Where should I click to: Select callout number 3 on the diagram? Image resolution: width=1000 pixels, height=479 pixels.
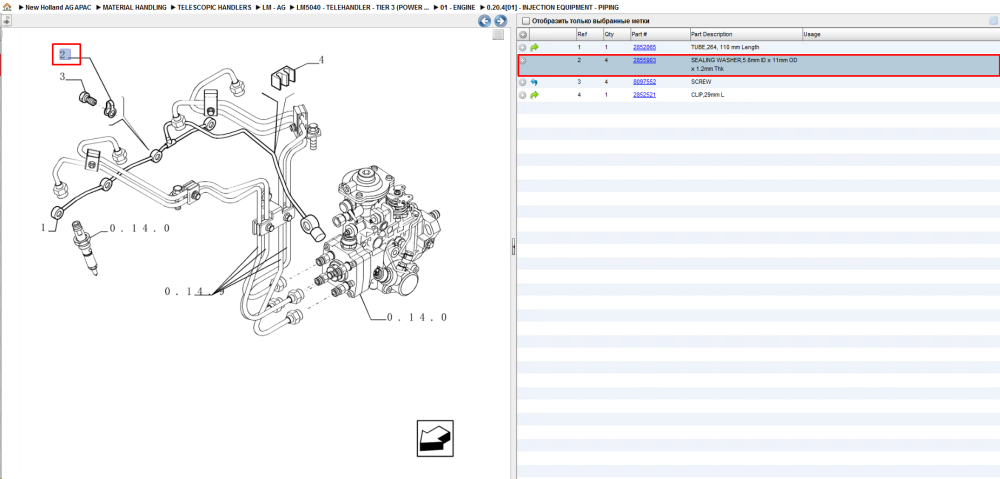click(x=62, y=77)
